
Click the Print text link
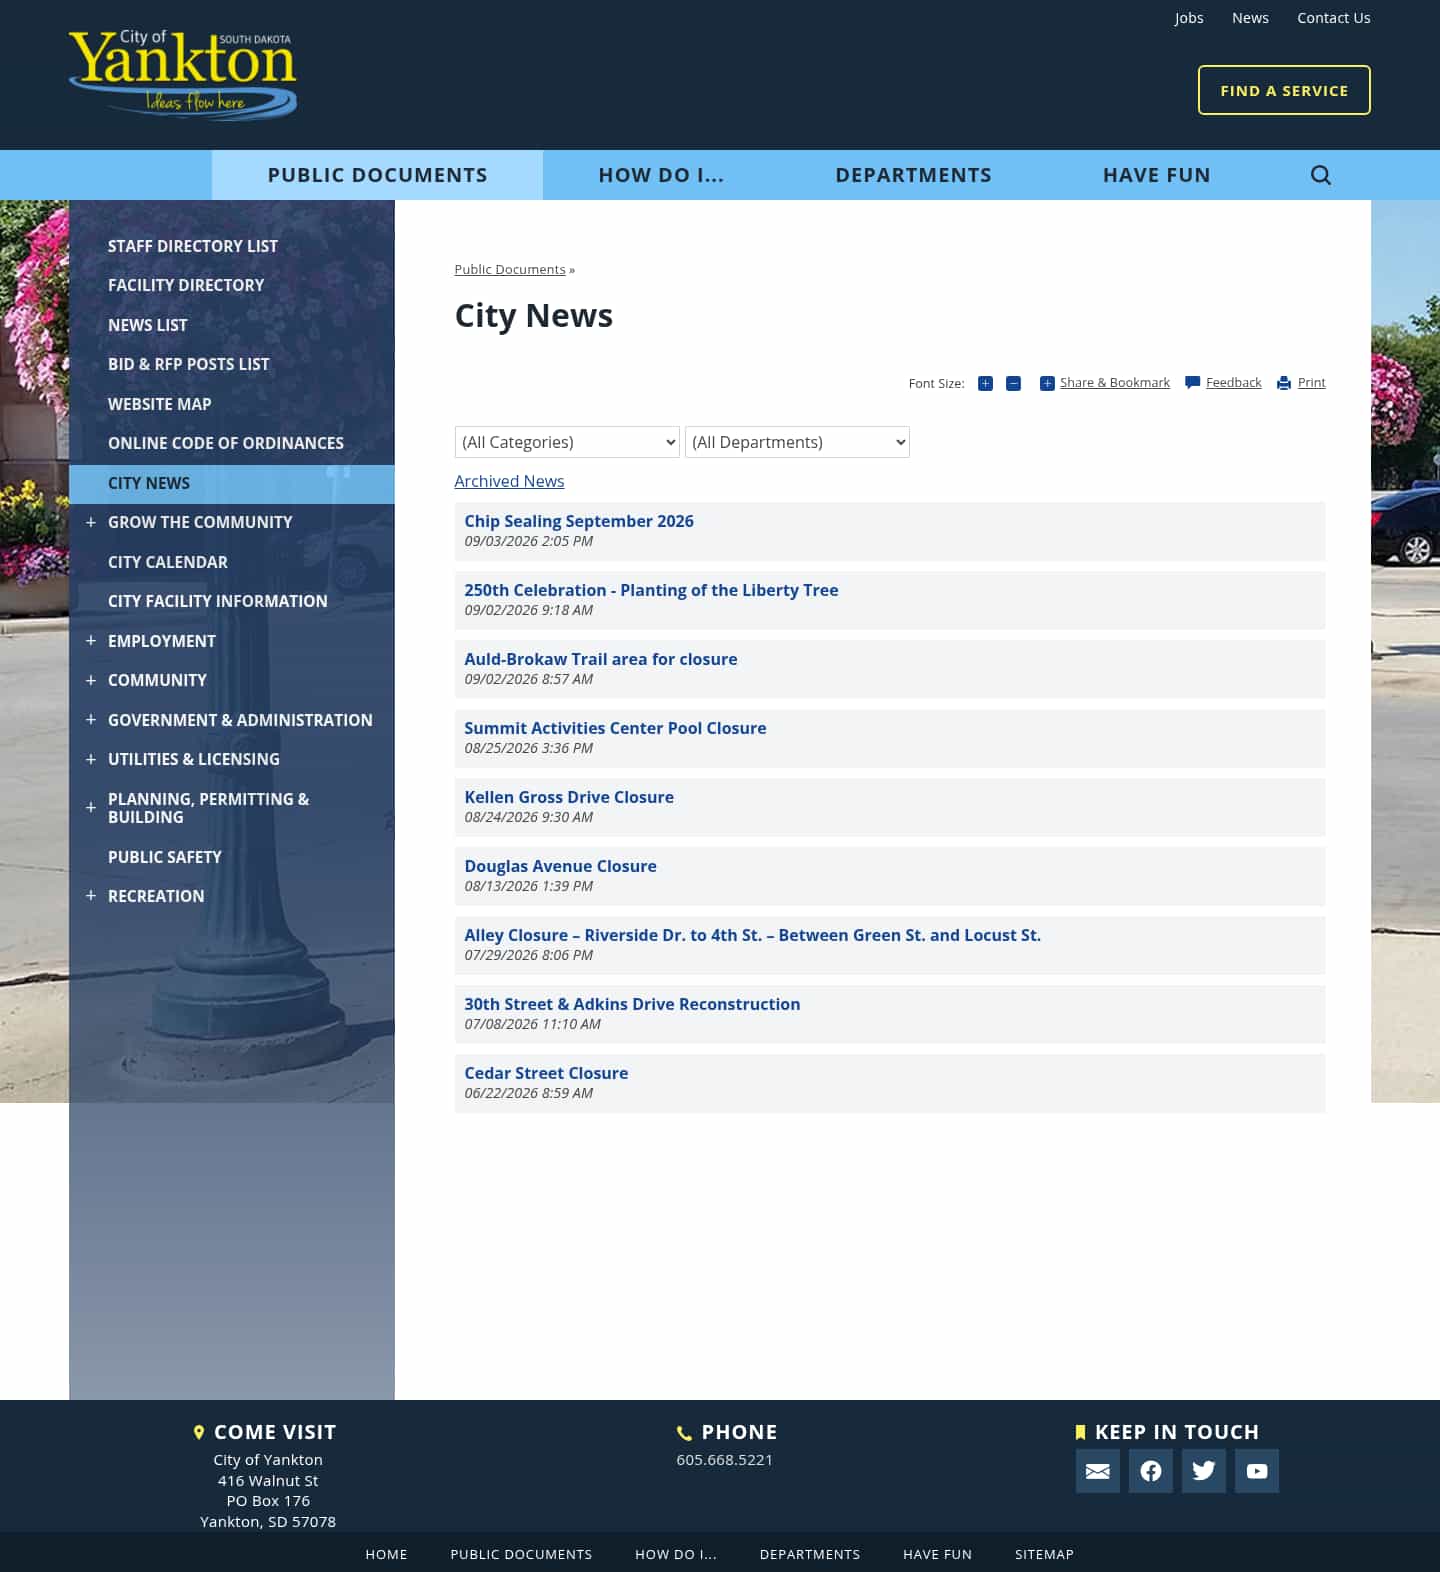1311,383
